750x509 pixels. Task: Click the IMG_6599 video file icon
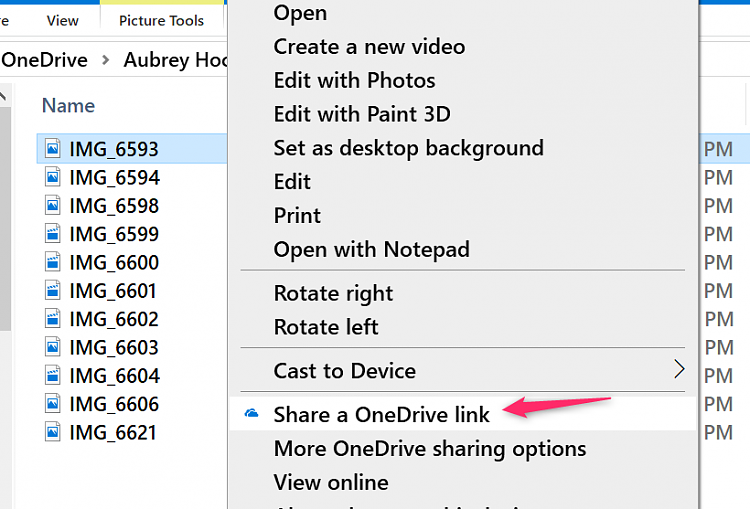(x=52, y=235)
